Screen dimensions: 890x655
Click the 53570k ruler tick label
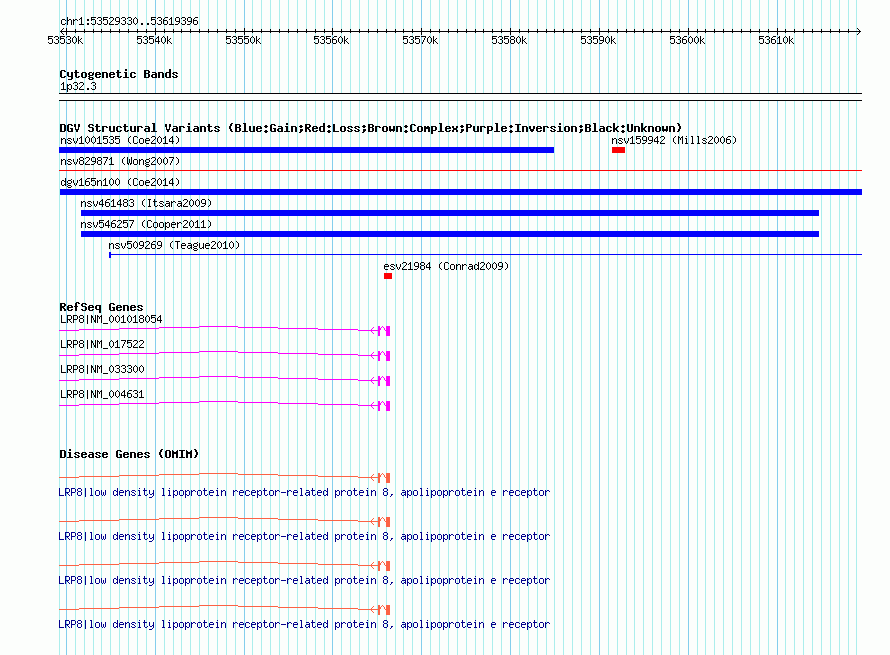pyautogui.click(x=421, y=40)
